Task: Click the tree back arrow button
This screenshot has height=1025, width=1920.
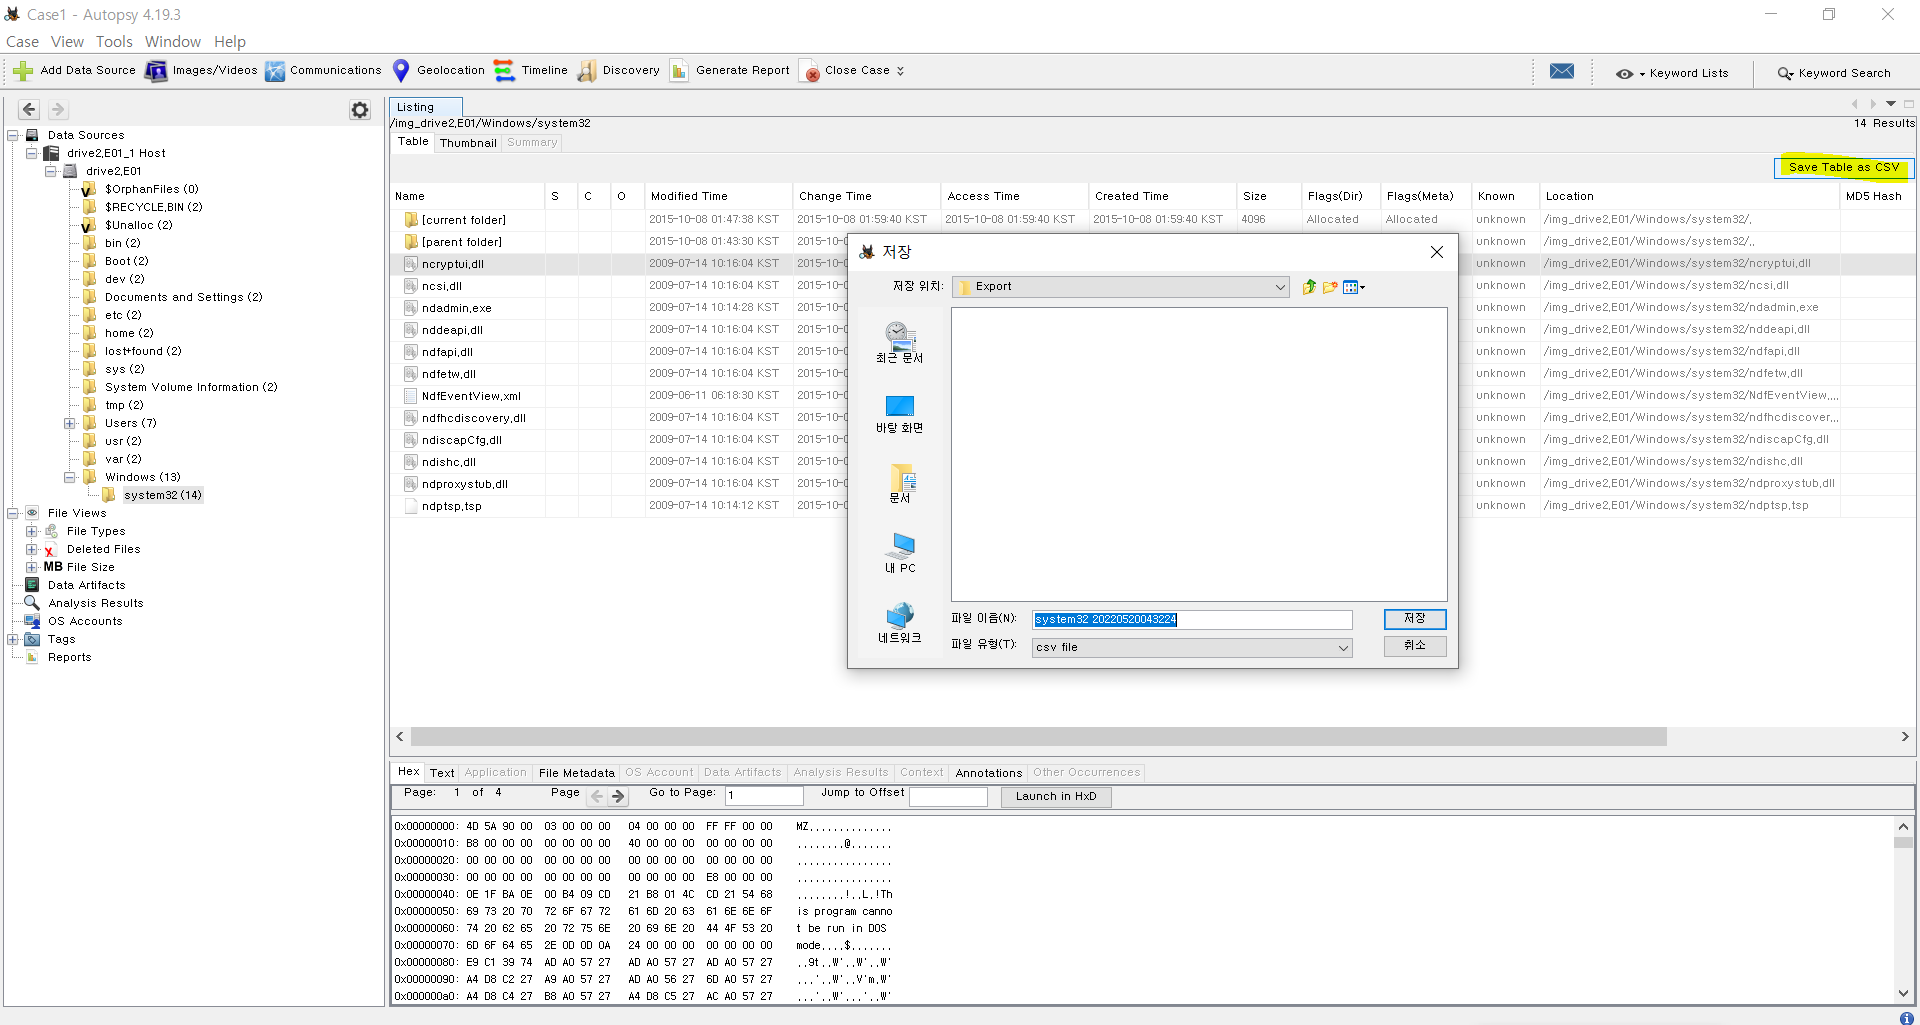Action: pyautogui.click(x=29, y=110)
